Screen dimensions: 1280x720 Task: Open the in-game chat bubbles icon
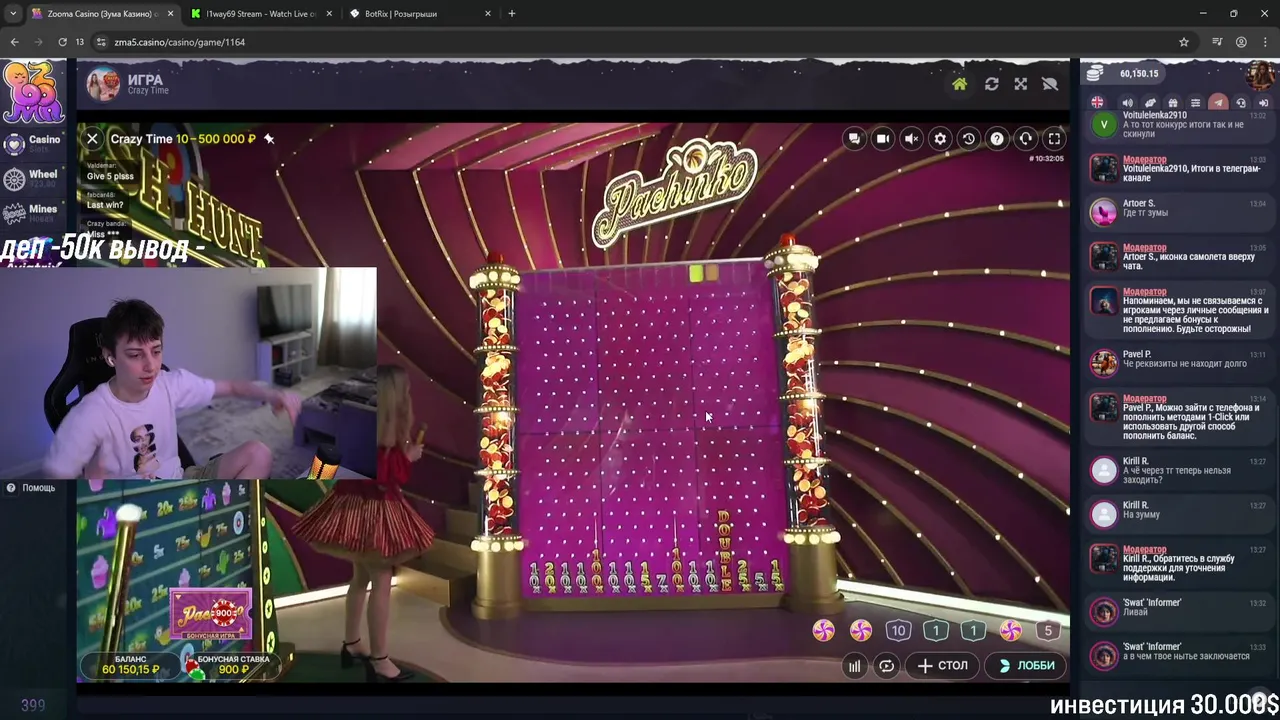pyautogui.click(x=854, y=139)
